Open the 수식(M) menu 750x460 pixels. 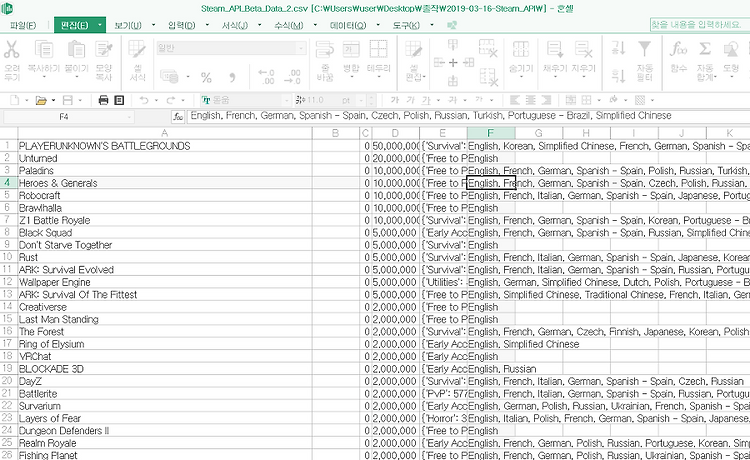coord(288,25)
